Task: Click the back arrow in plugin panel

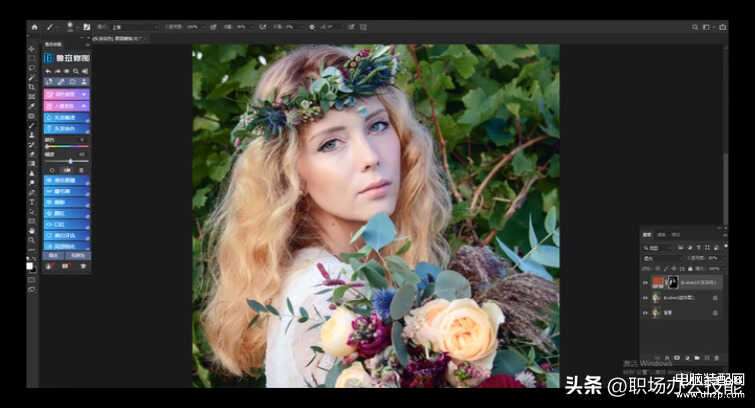Action: pos(47,71)
